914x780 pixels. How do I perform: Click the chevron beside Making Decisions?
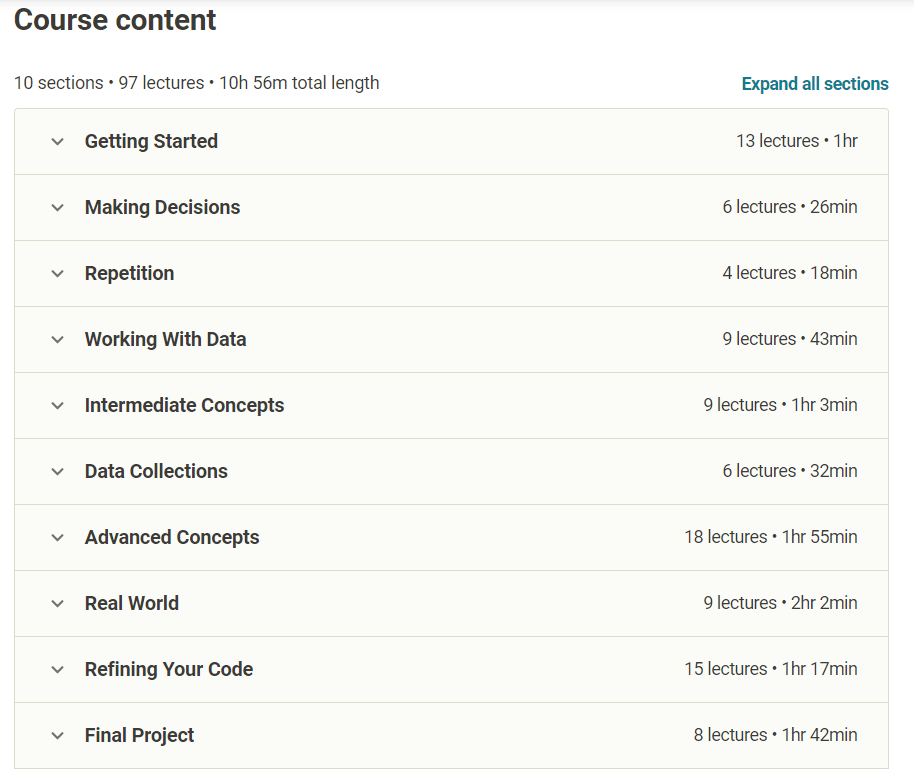[x=58, y=208]
